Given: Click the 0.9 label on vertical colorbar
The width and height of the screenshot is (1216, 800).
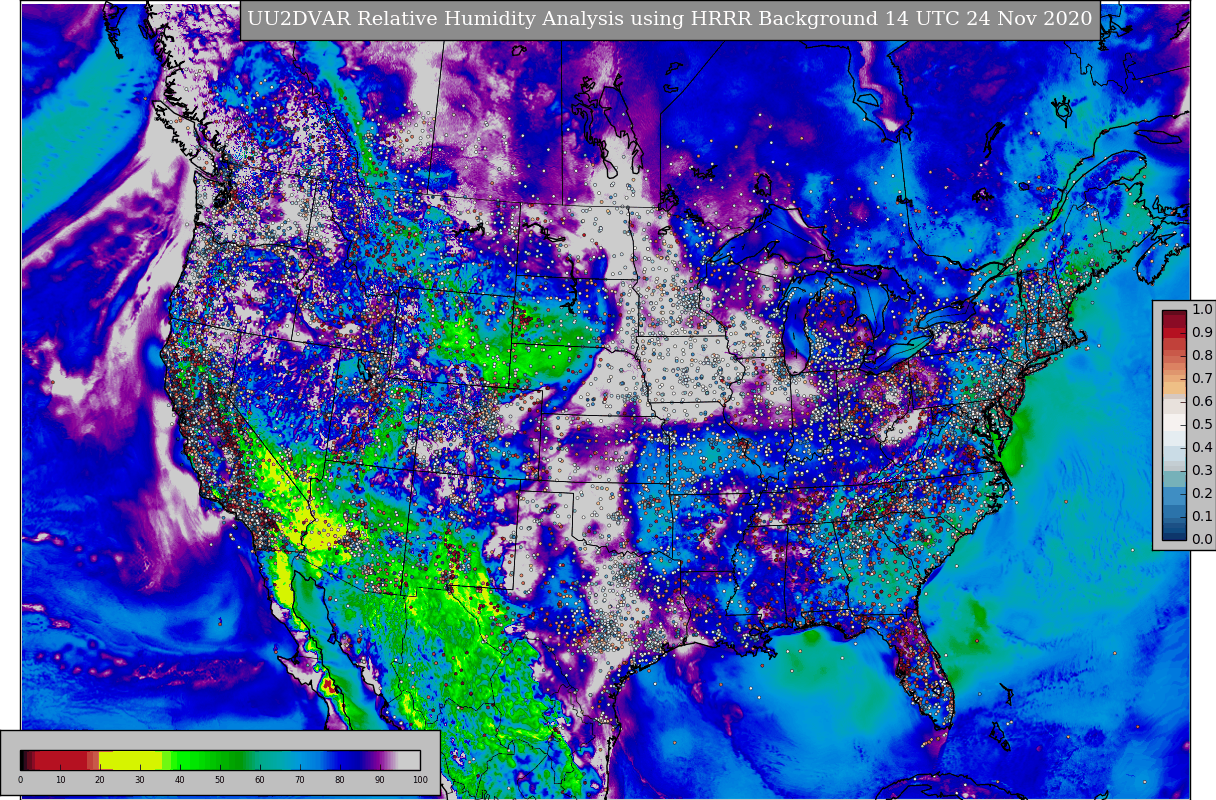Looking at the screenshot, I should click(1202, 333).
